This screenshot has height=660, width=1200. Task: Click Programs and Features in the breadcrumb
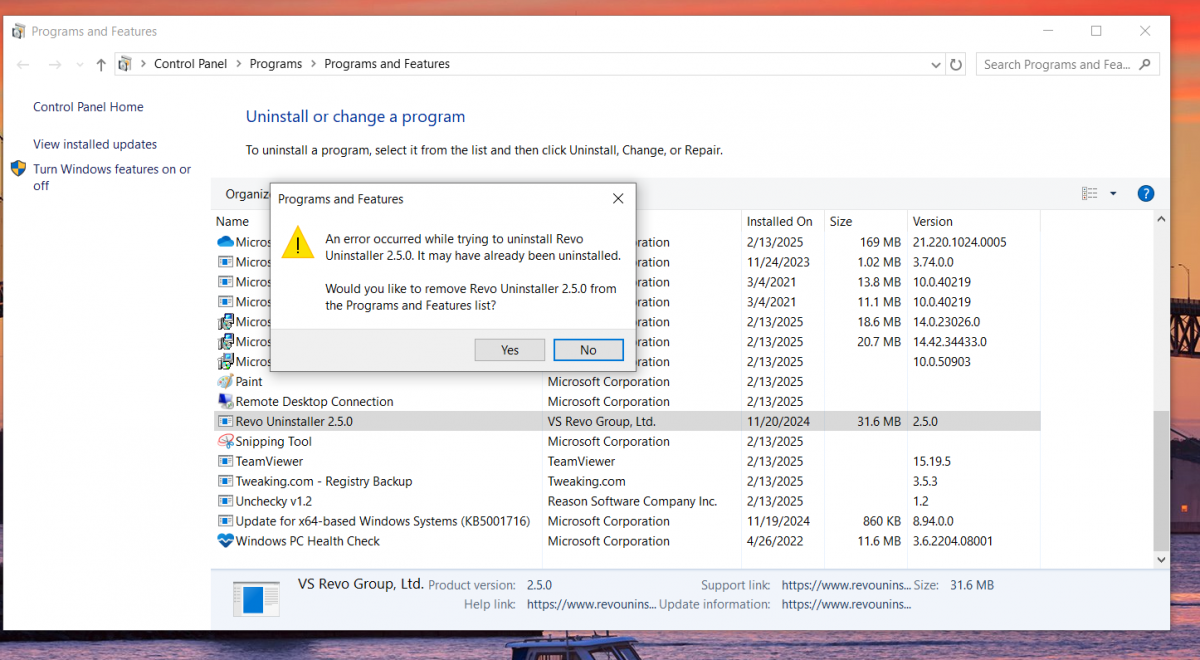[x=387, y=64]
